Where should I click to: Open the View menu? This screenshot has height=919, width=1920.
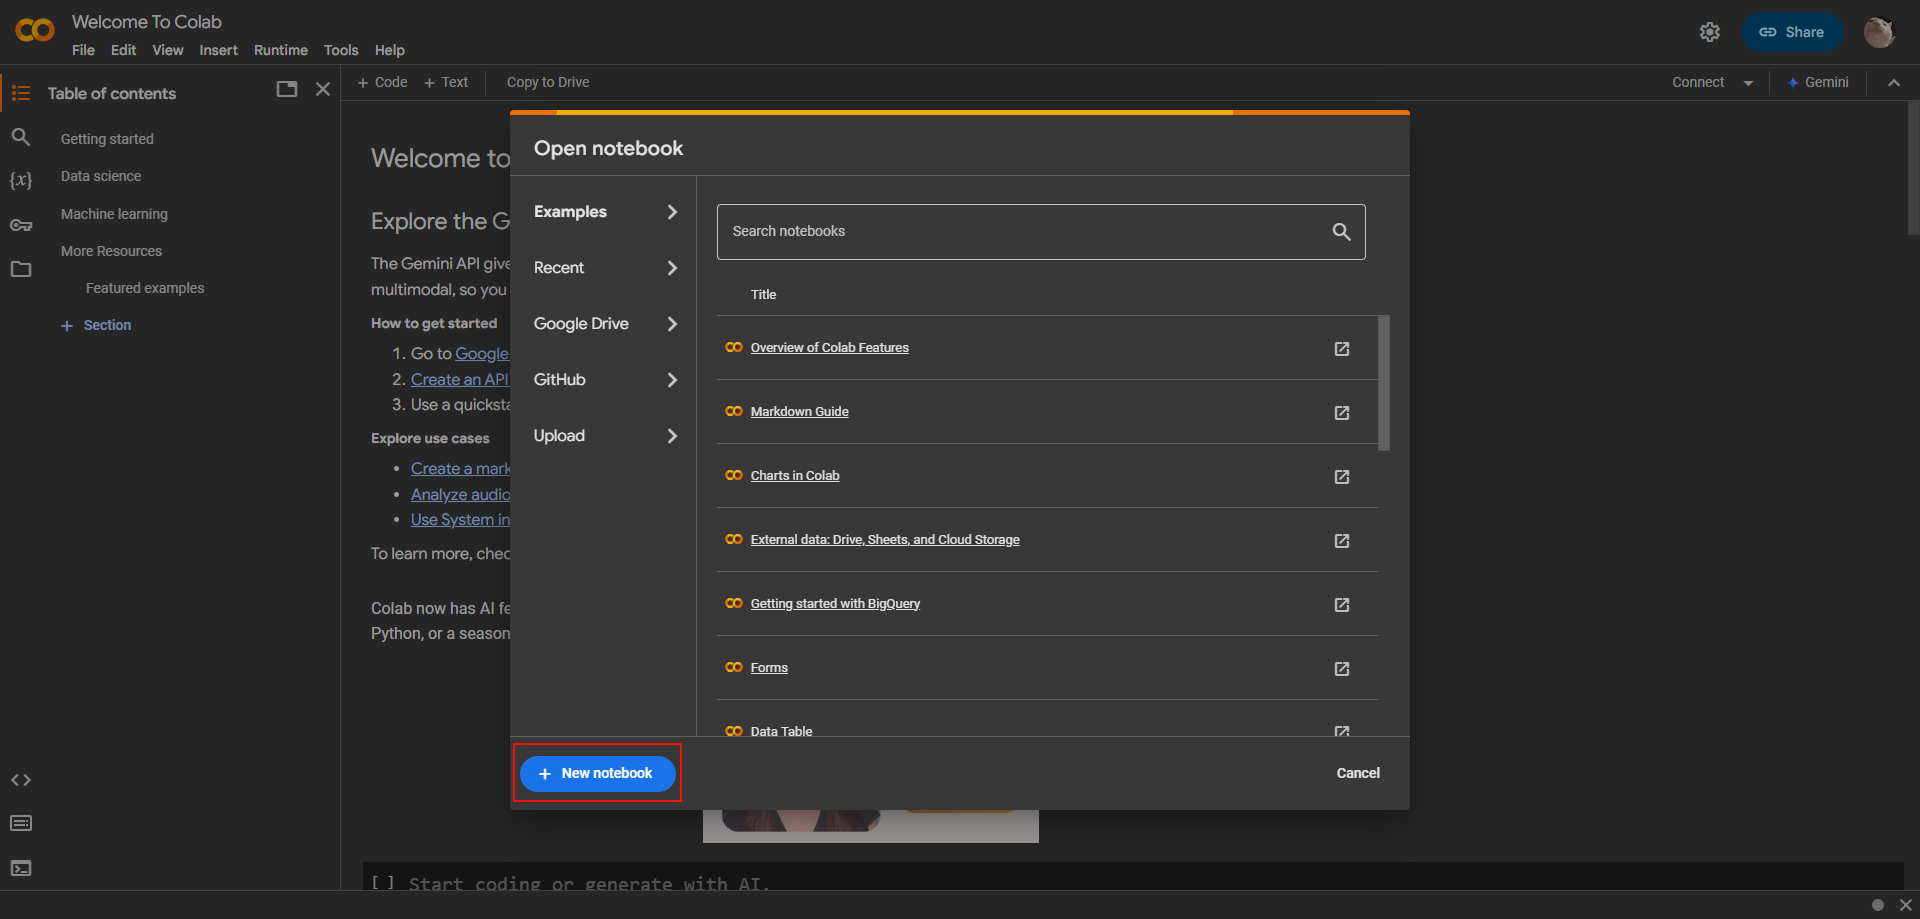point(168,50)
